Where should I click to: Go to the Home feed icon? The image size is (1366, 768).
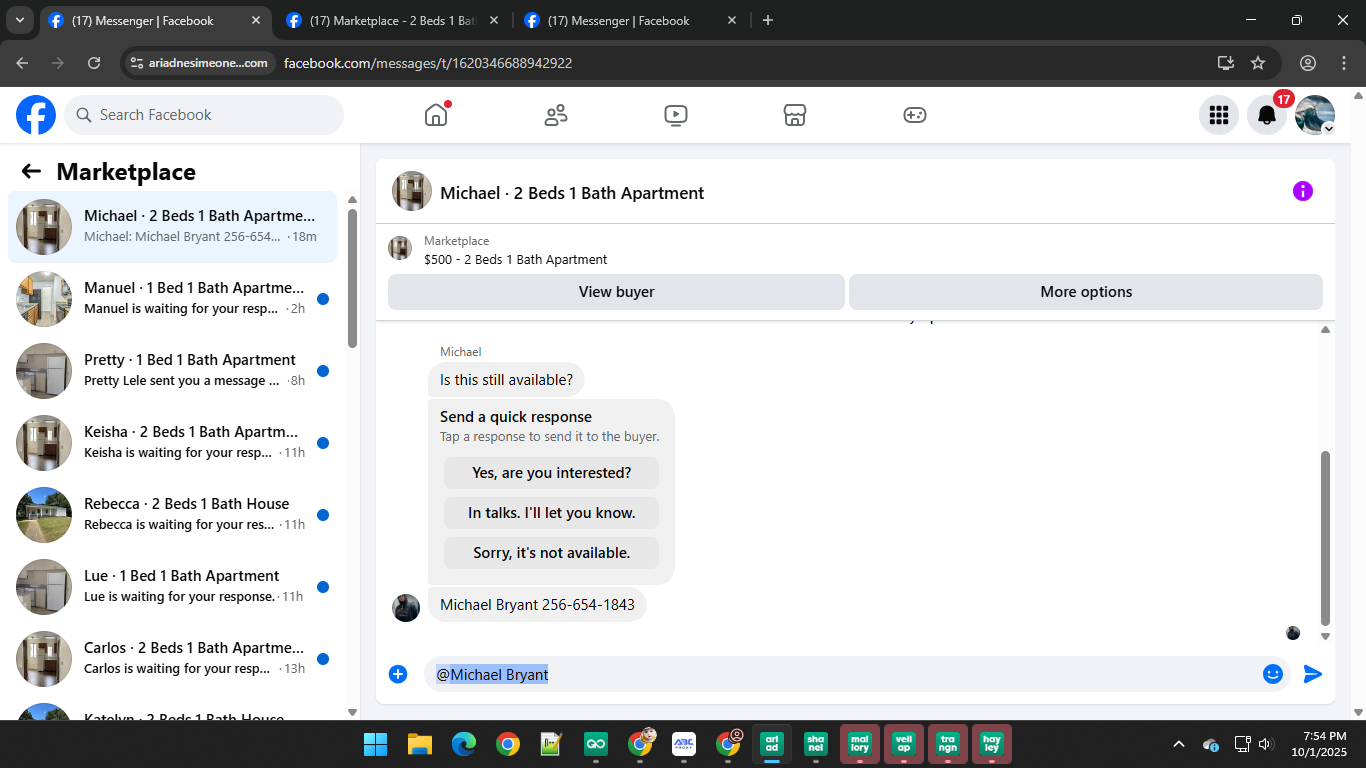[436, 115]
